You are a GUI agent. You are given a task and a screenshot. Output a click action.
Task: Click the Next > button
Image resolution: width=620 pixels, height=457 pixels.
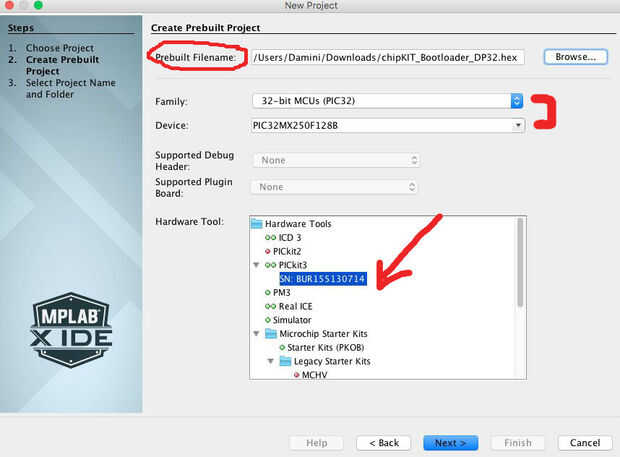(450, 443)
